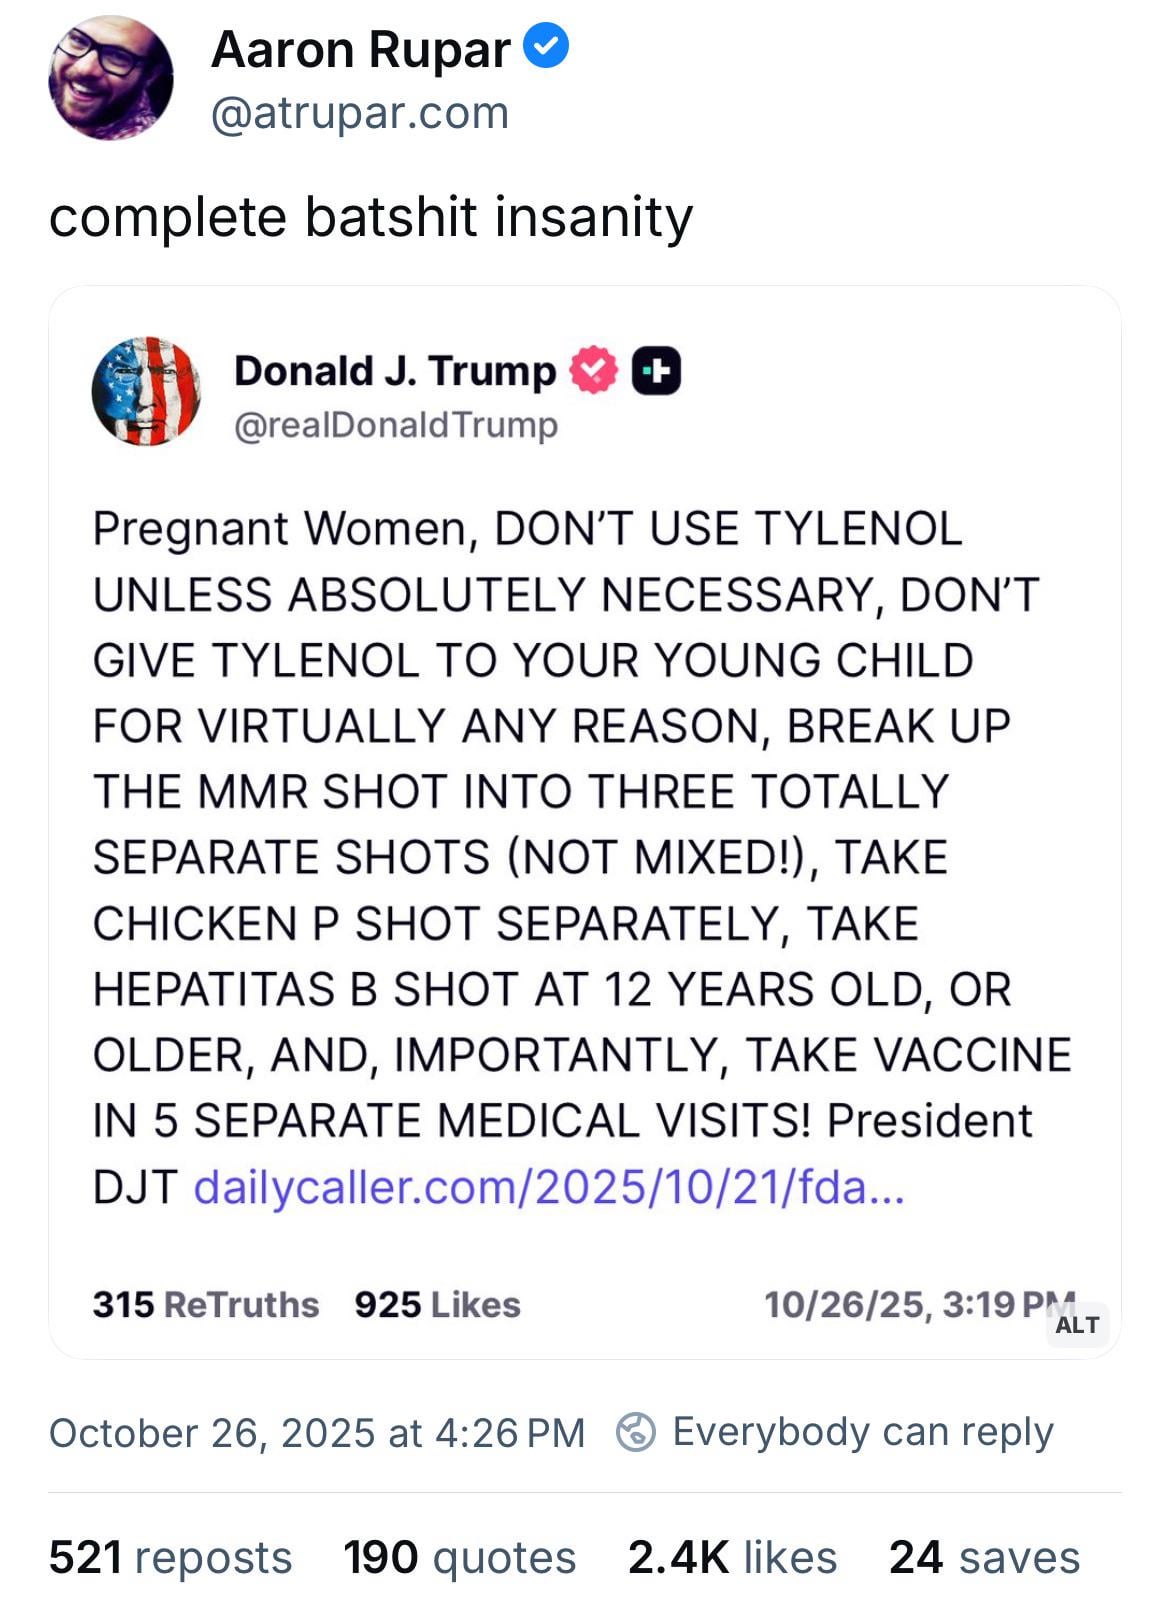Click the globe reply-settings icon
Screen dimensions: 1170x1617
pyautogui.click(x=636, y=1431)
